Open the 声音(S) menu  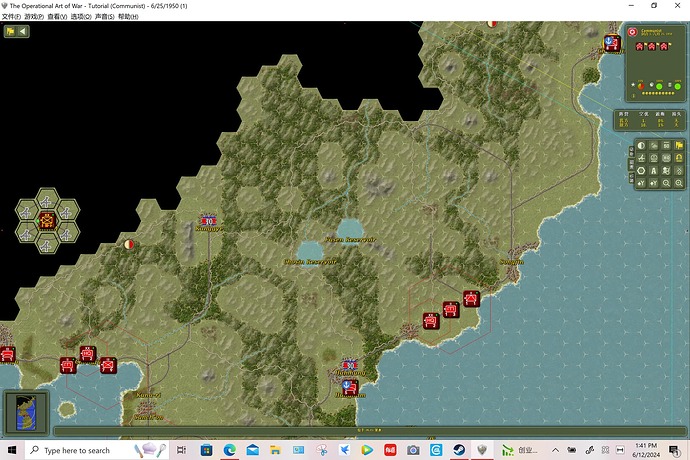pyautogui.click(x=105, y=17)
